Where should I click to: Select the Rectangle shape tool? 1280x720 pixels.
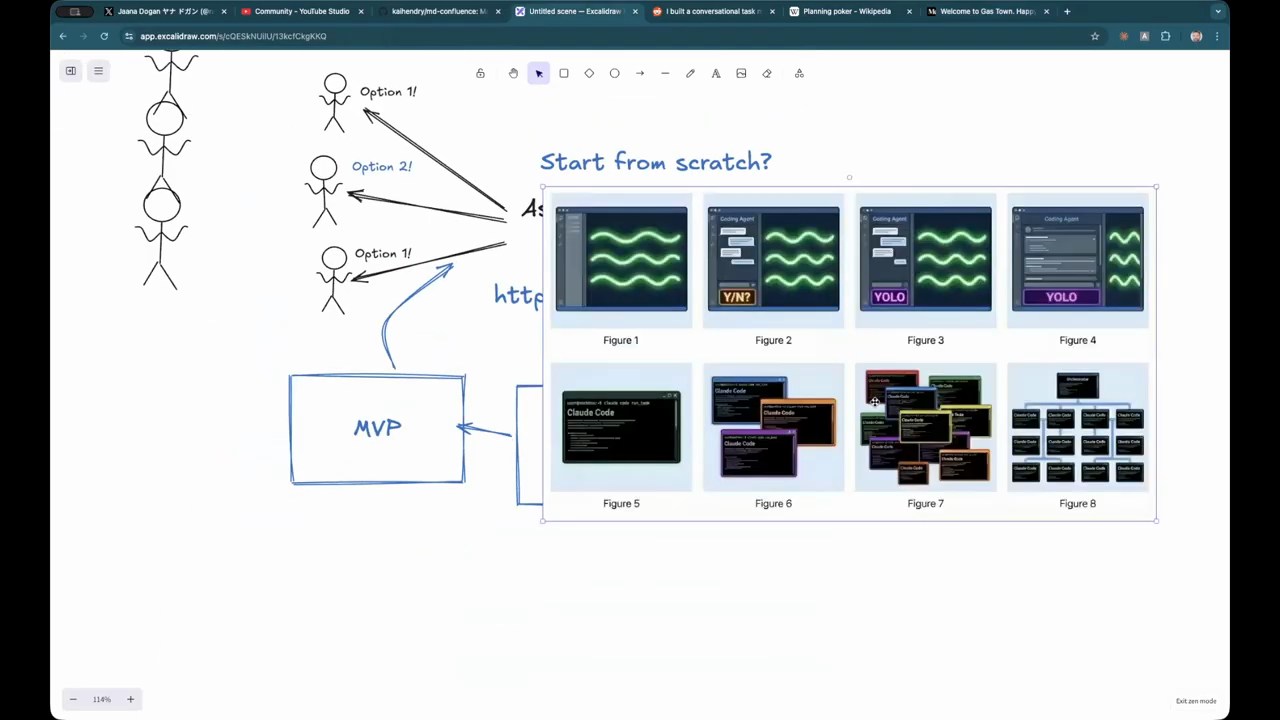click(x=564, y=73)
